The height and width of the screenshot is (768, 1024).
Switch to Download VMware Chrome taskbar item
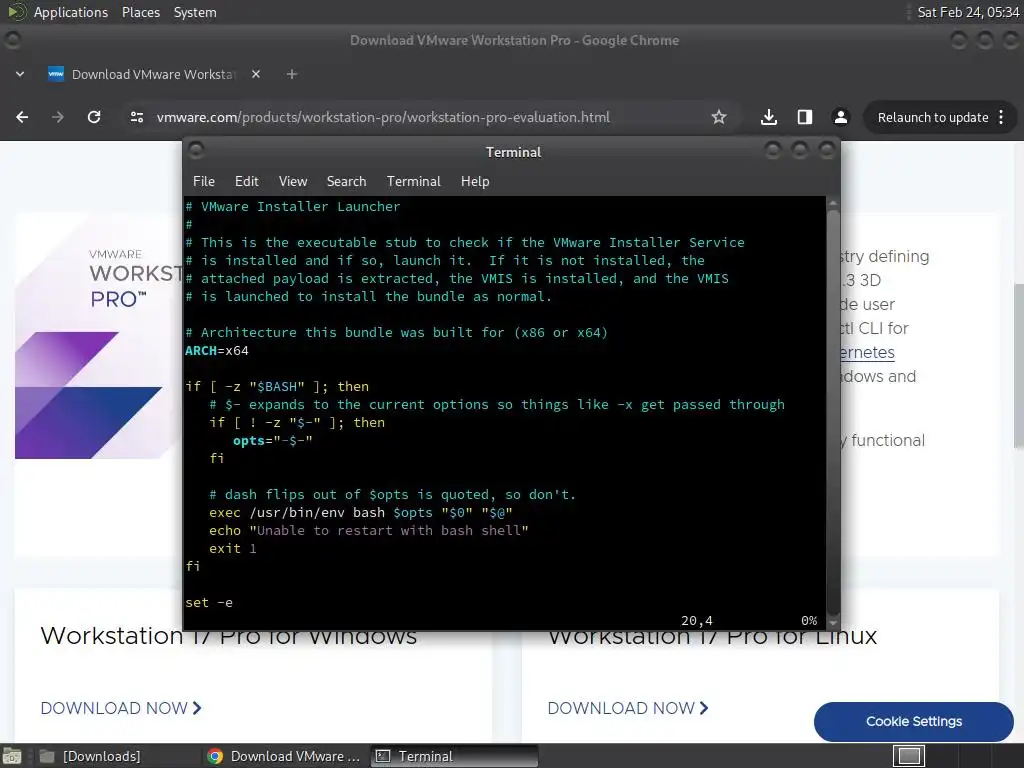point(284,756)
